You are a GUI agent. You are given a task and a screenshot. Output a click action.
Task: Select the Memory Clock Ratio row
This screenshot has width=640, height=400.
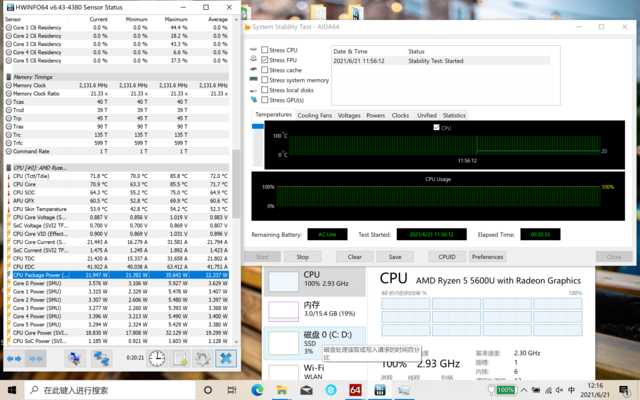118,93
